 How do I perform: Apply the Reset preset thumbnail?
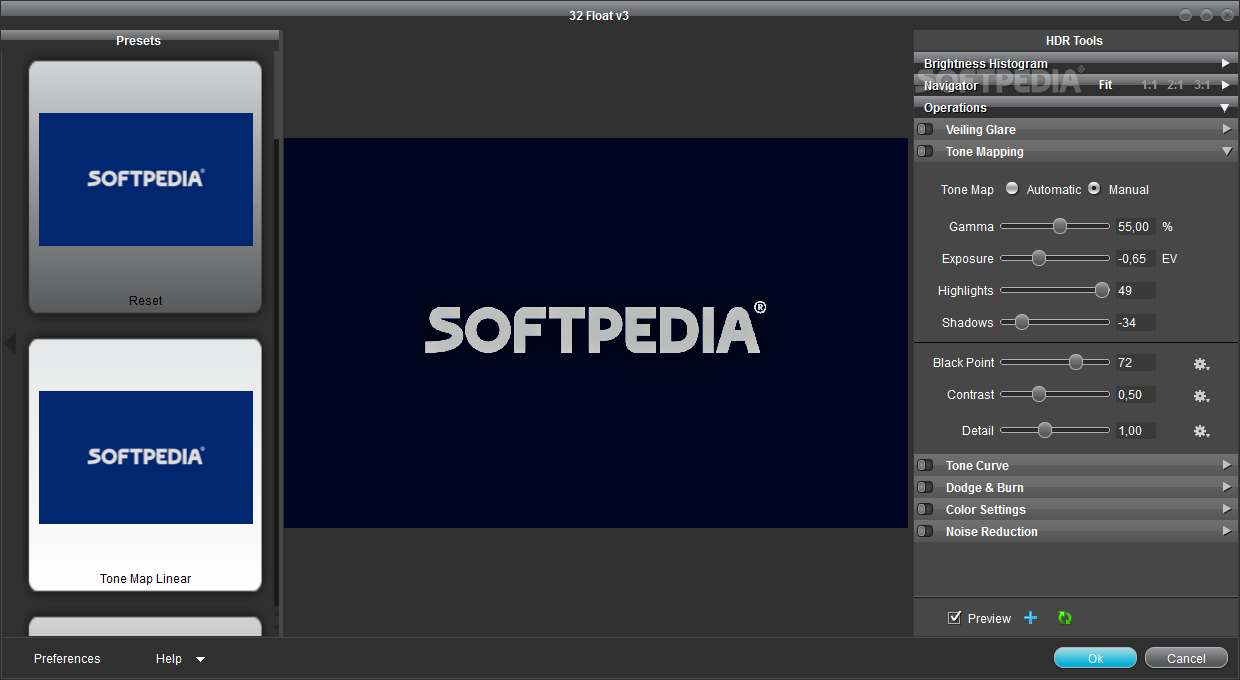[145, 186]
